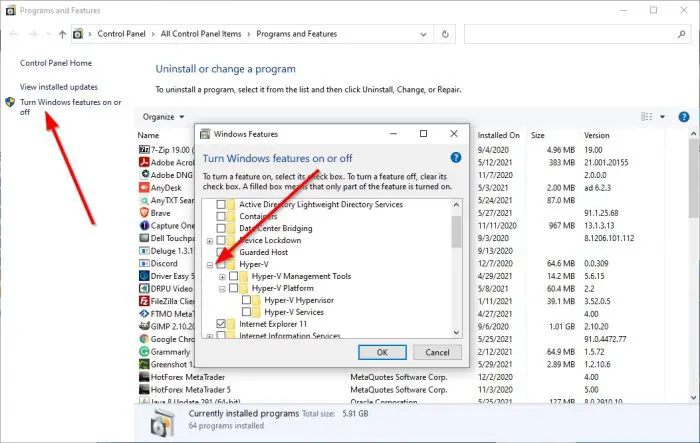Go up one folder level
The width and height of the screenshot is (700, 443).
(x=62, y=34)
